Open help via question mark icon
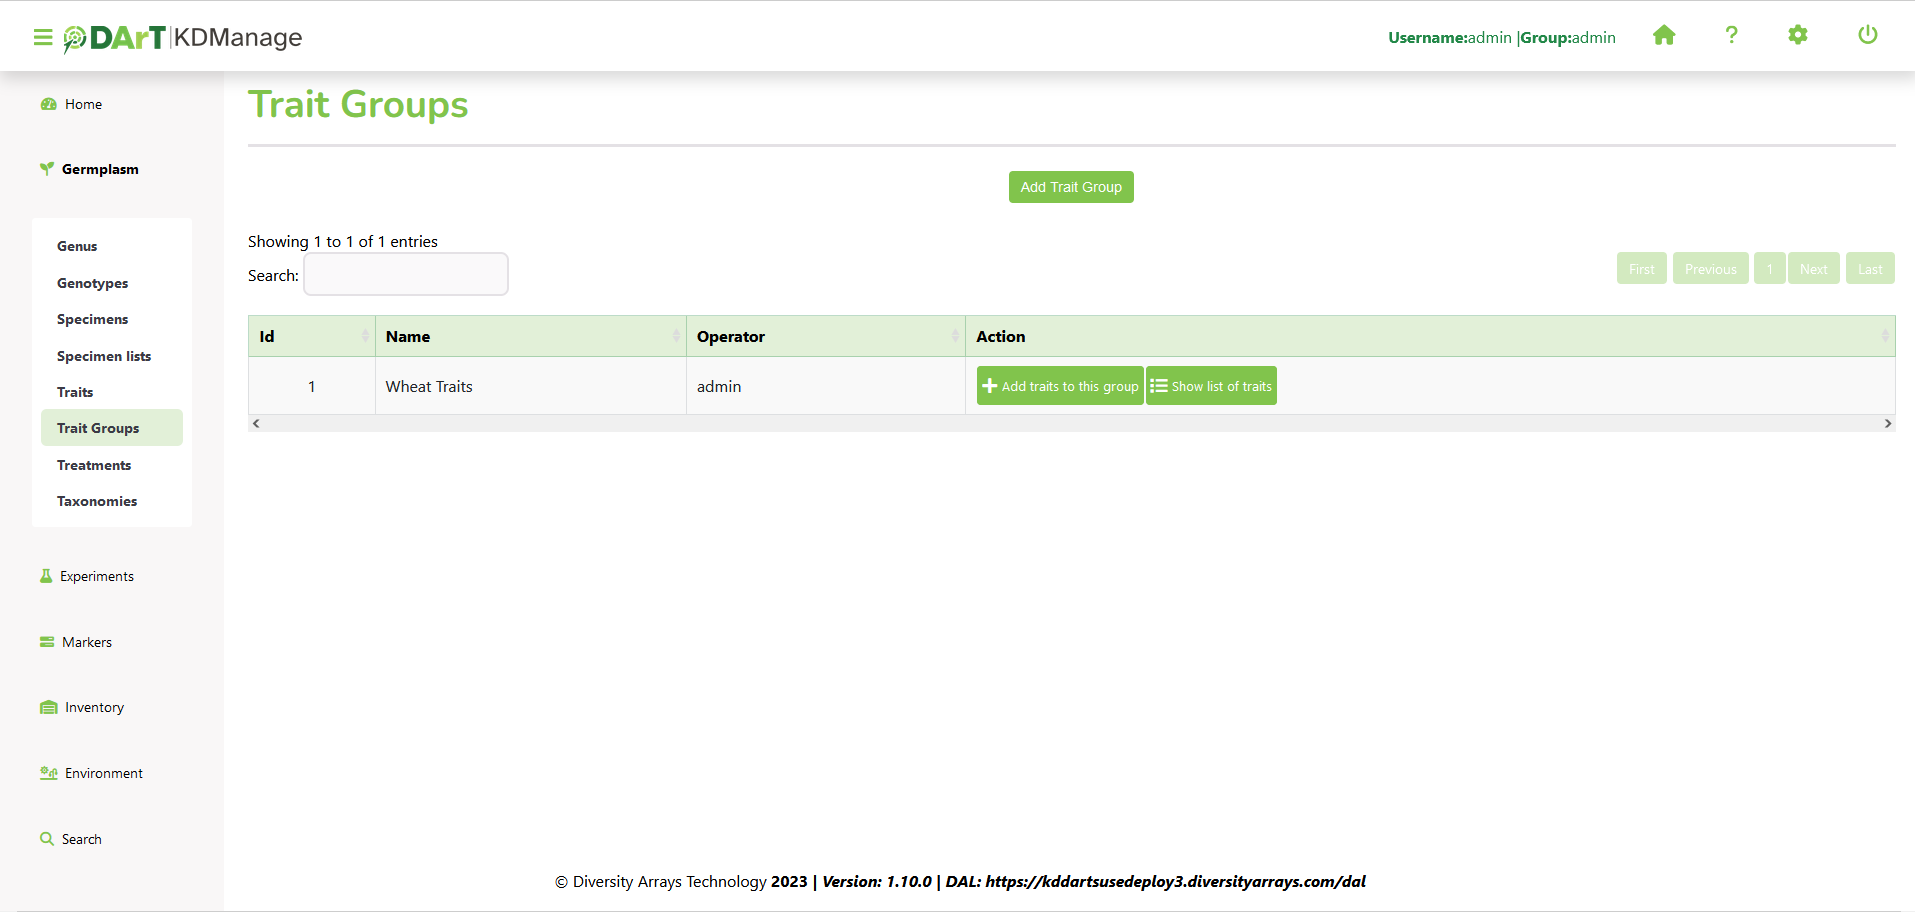 [x=1731, y=36]
